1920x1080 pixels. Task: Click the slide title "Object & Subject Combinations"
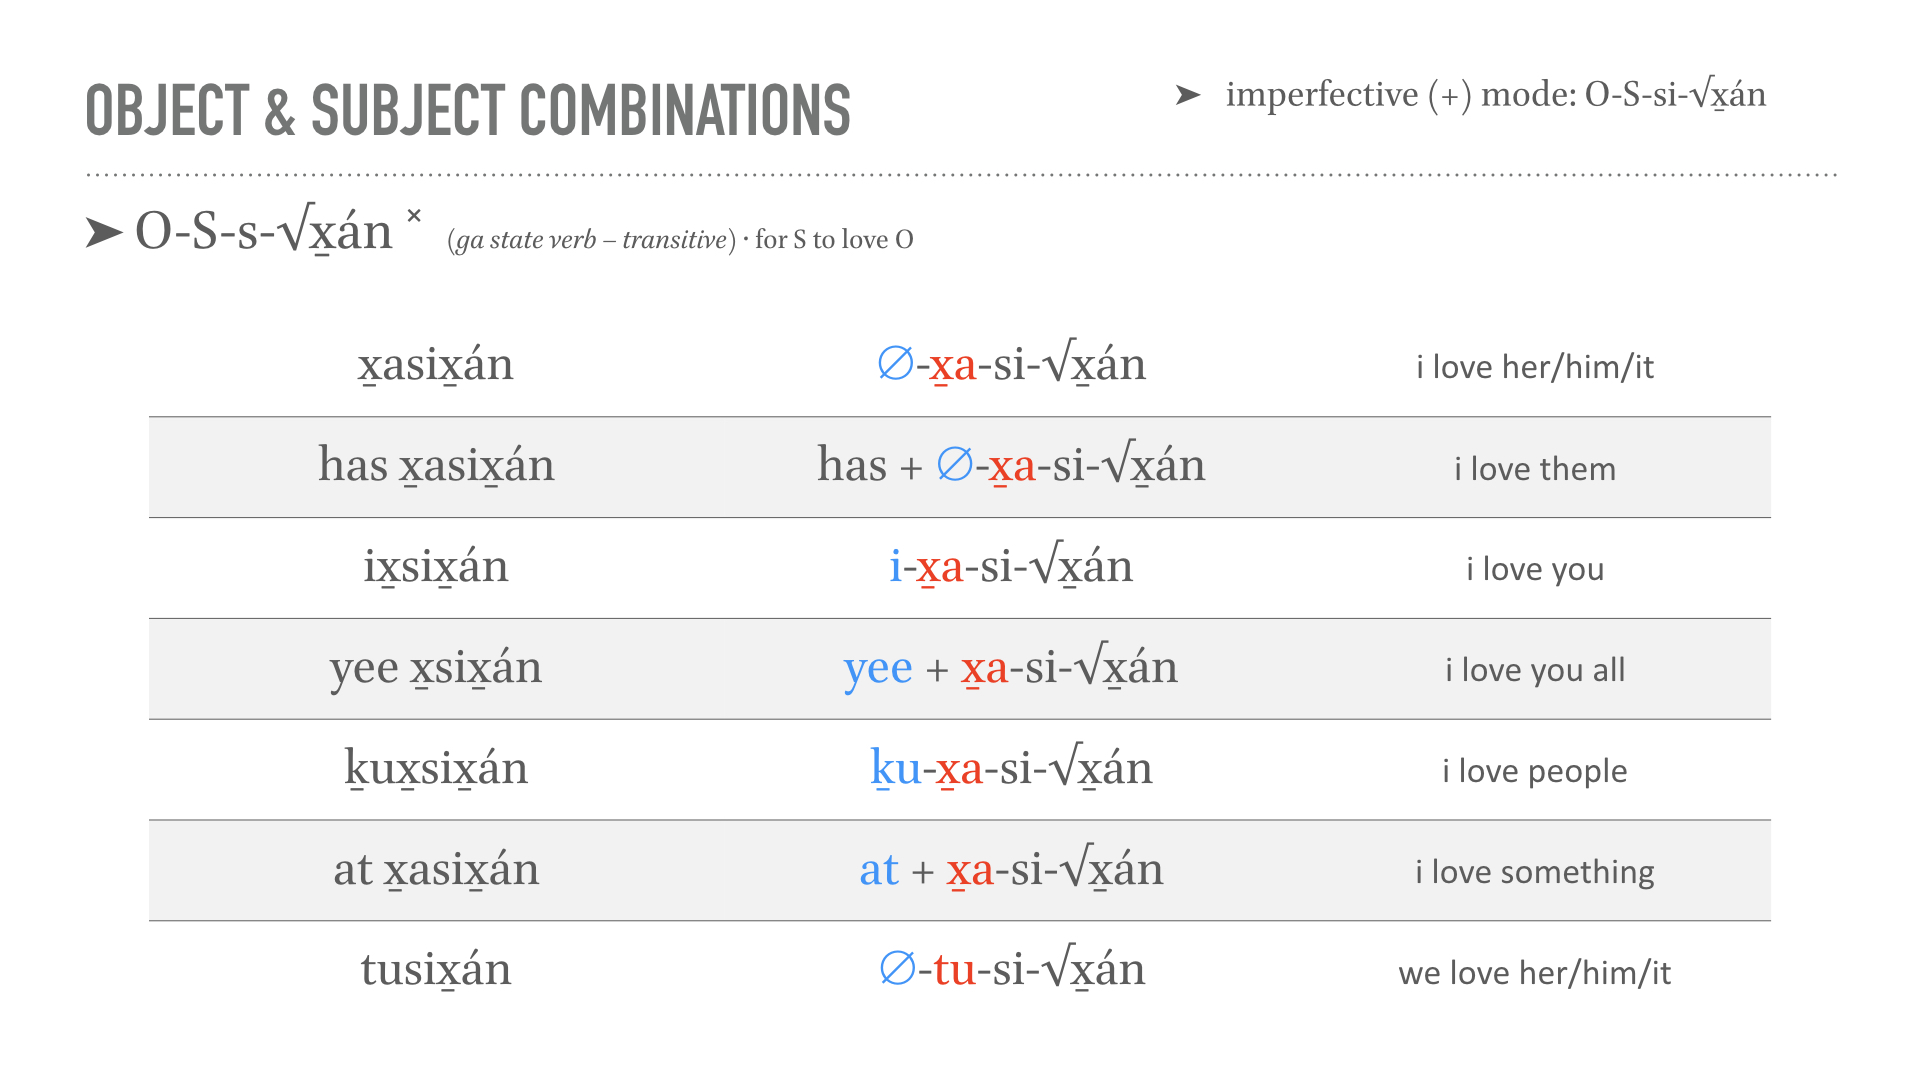[x=468, y=110]
